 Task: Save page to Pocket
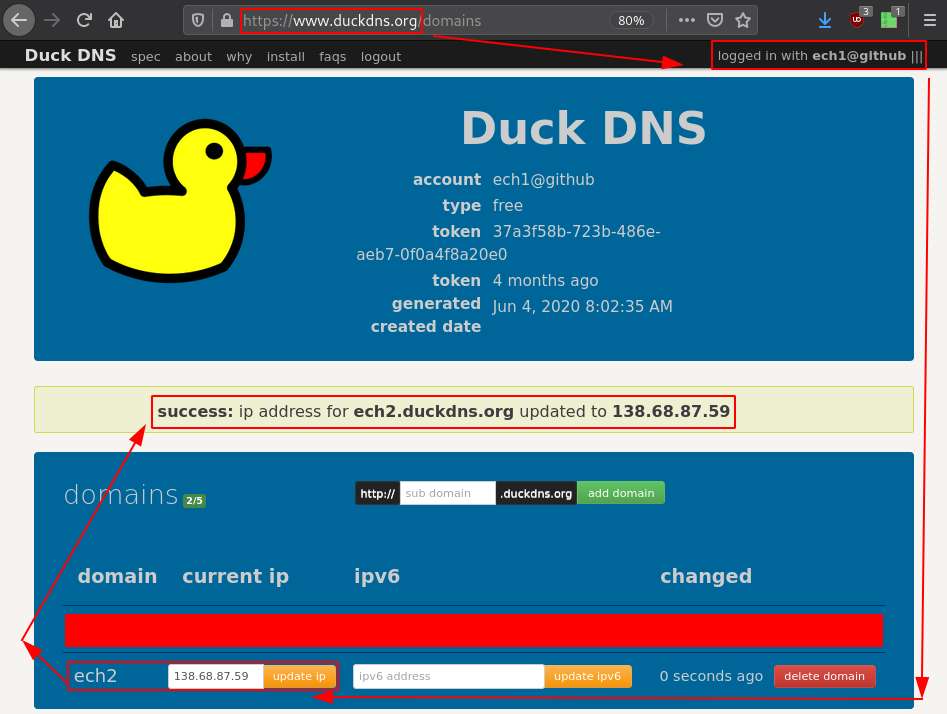(x=715, y=21)
